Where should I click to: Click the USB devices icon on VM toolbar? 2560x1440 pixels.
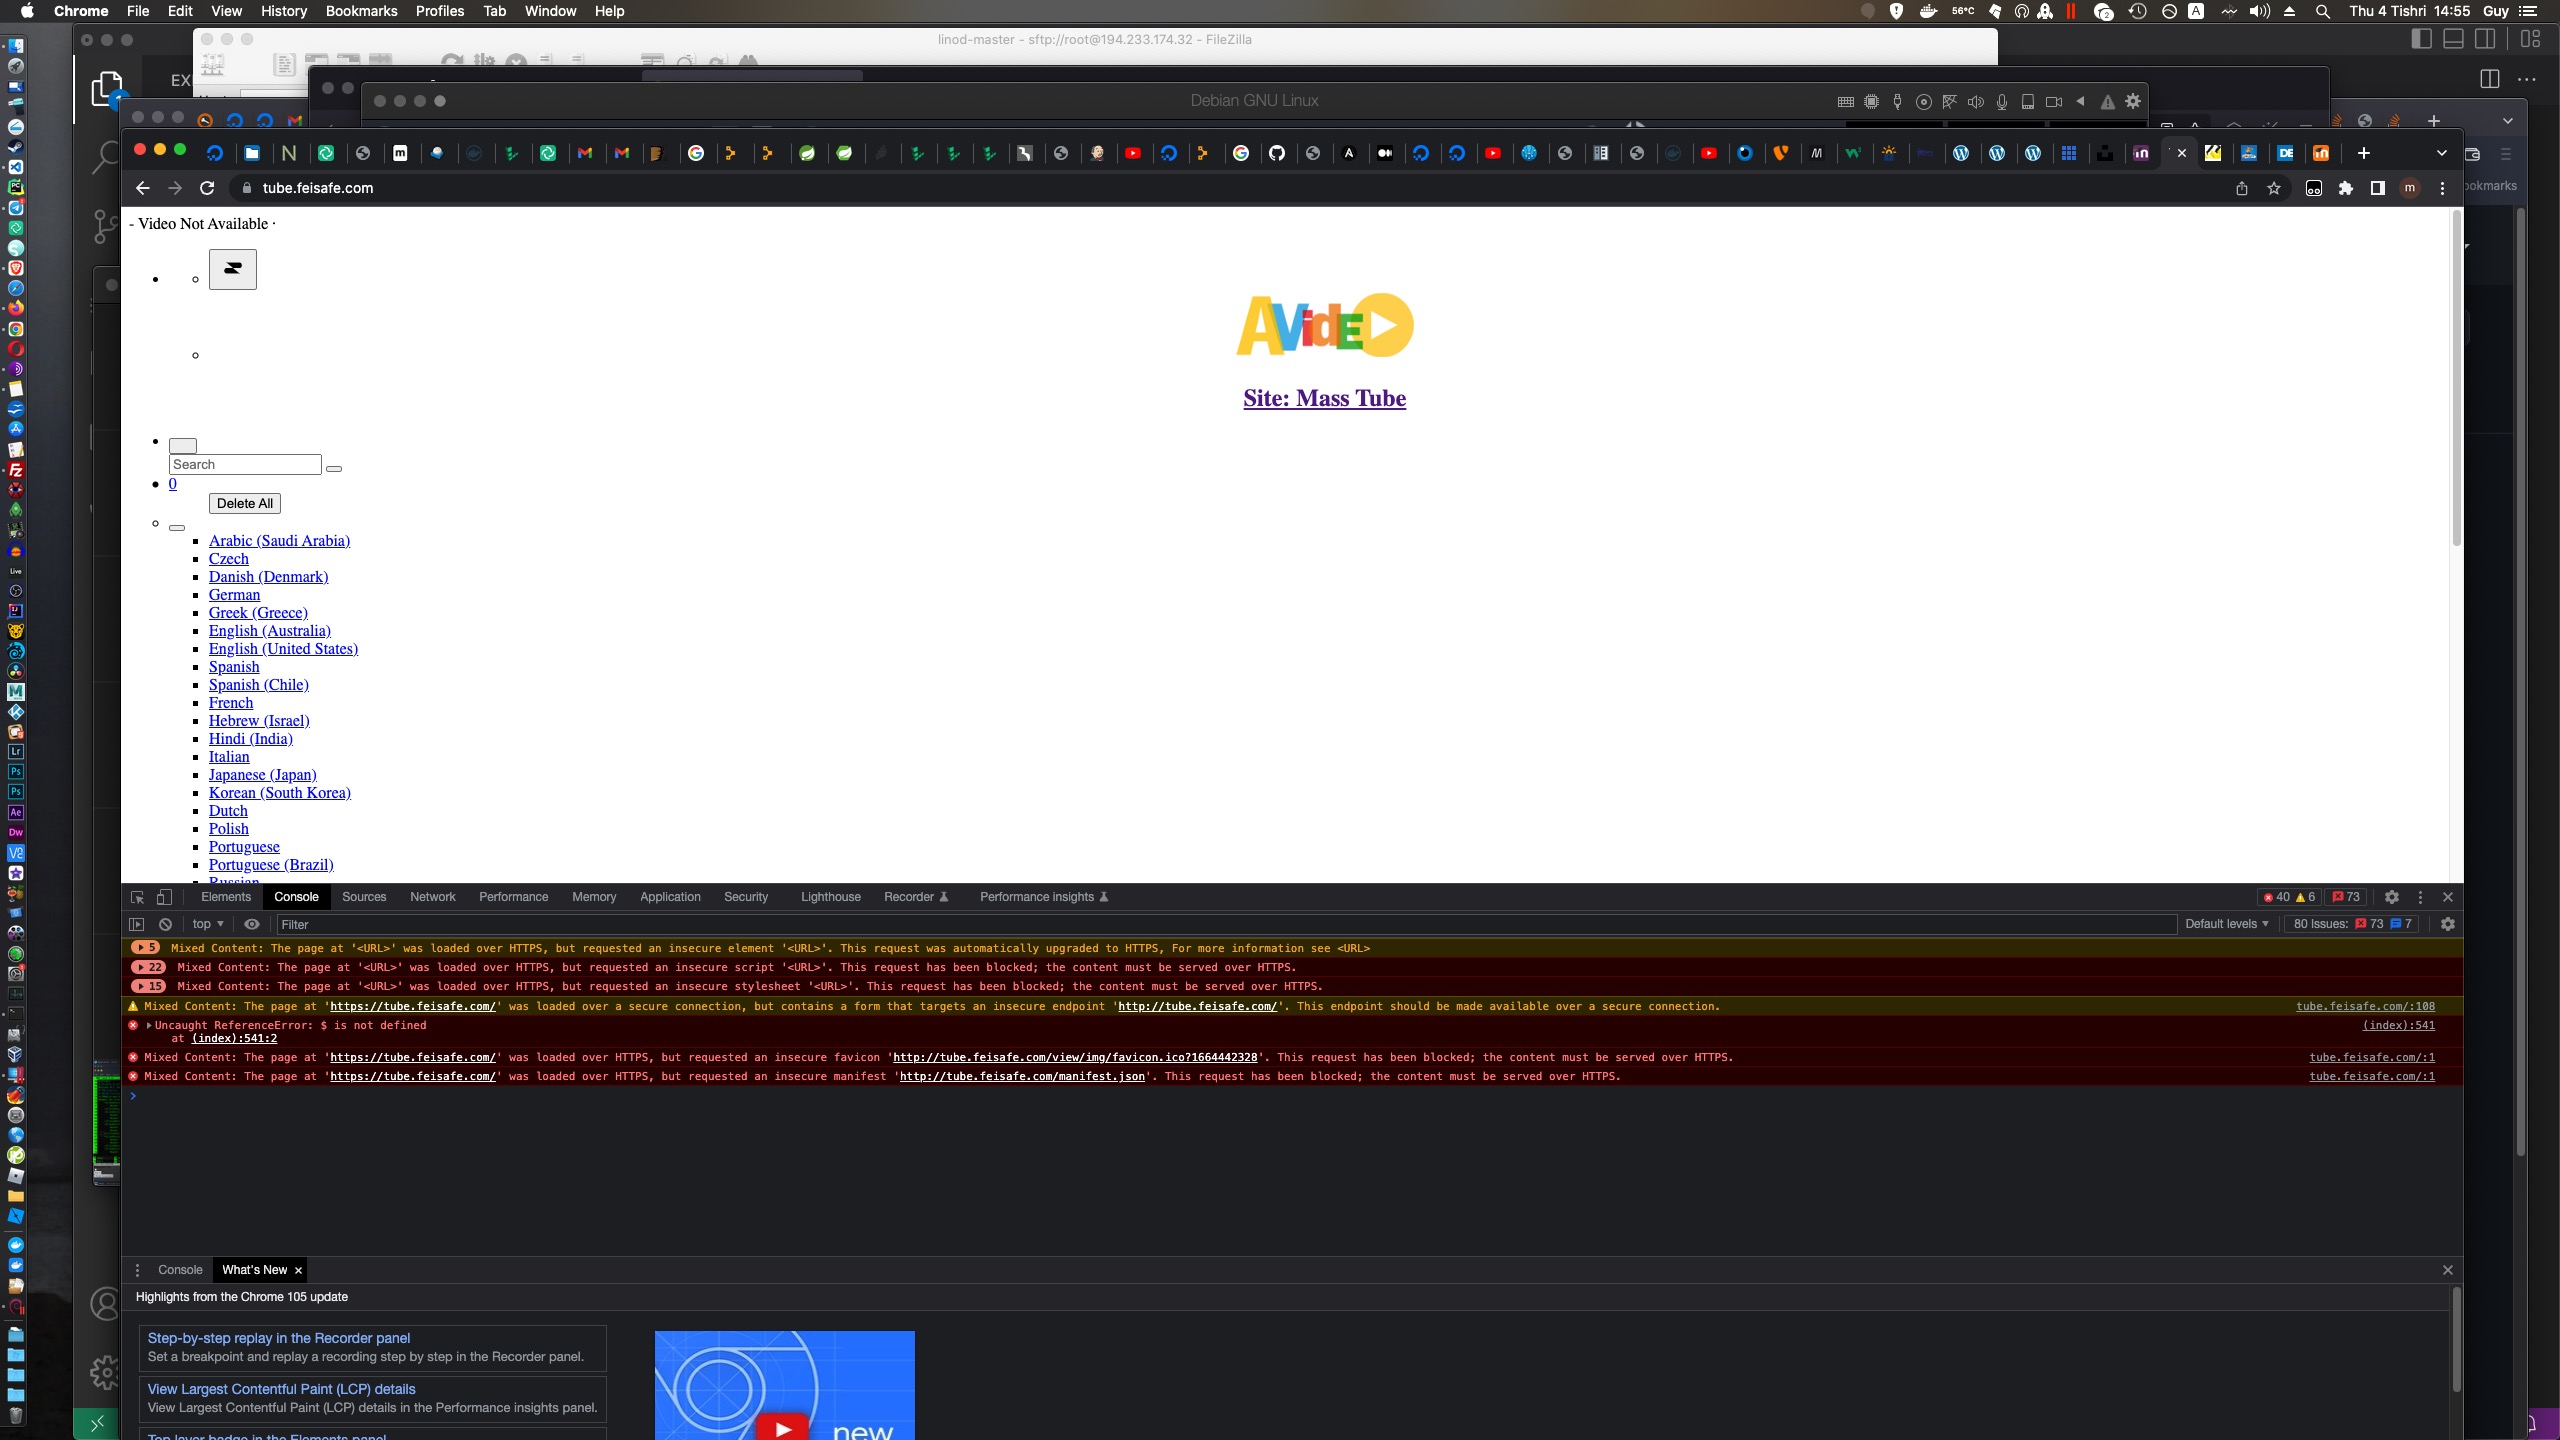coord(1896,101)
